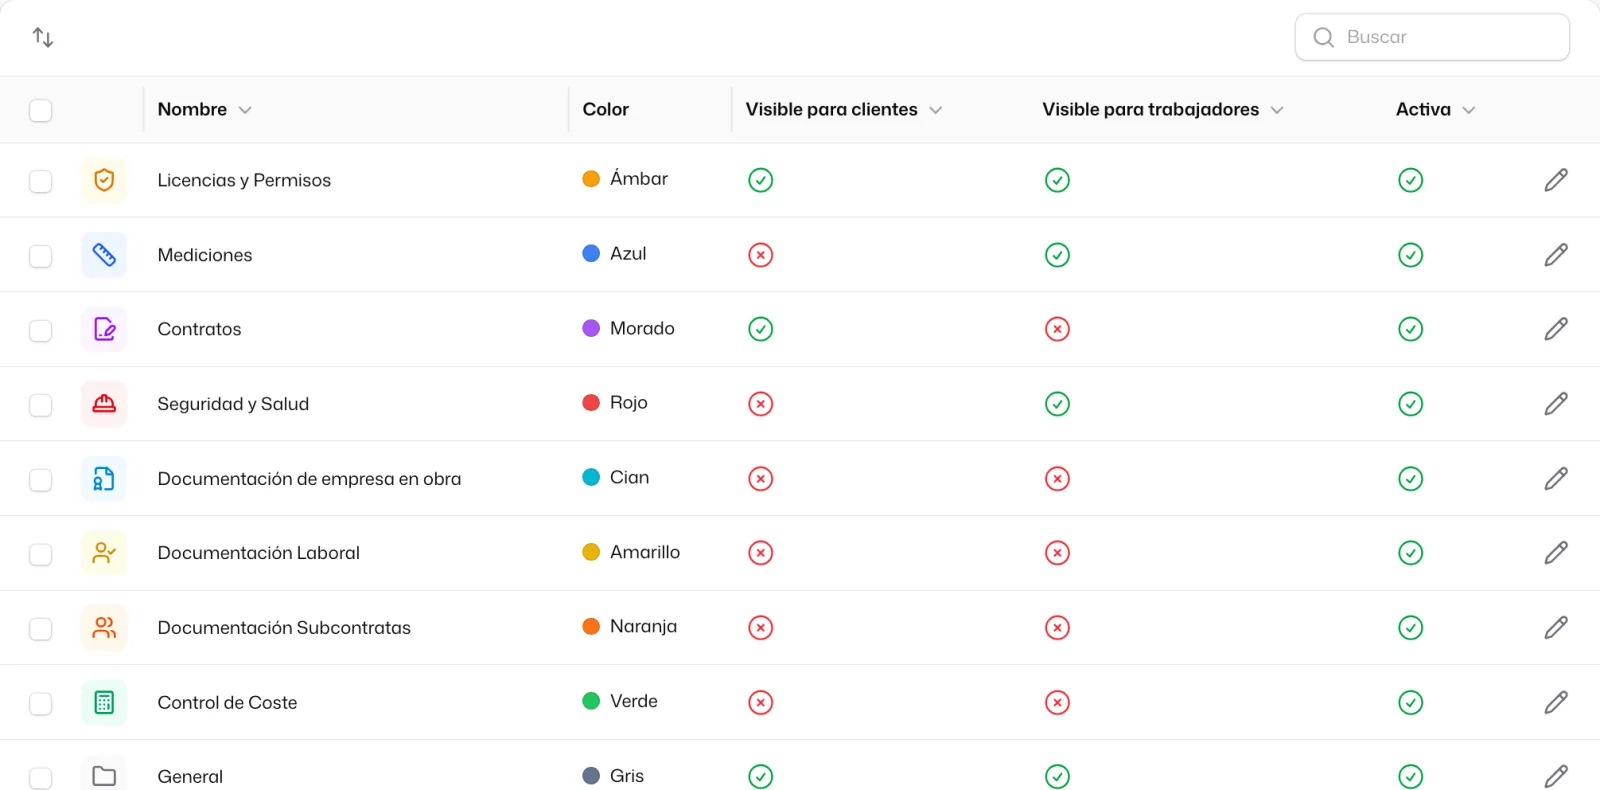
Task: Expand the Visible para clientes column chevron
Action: click(x=936, y=110)
